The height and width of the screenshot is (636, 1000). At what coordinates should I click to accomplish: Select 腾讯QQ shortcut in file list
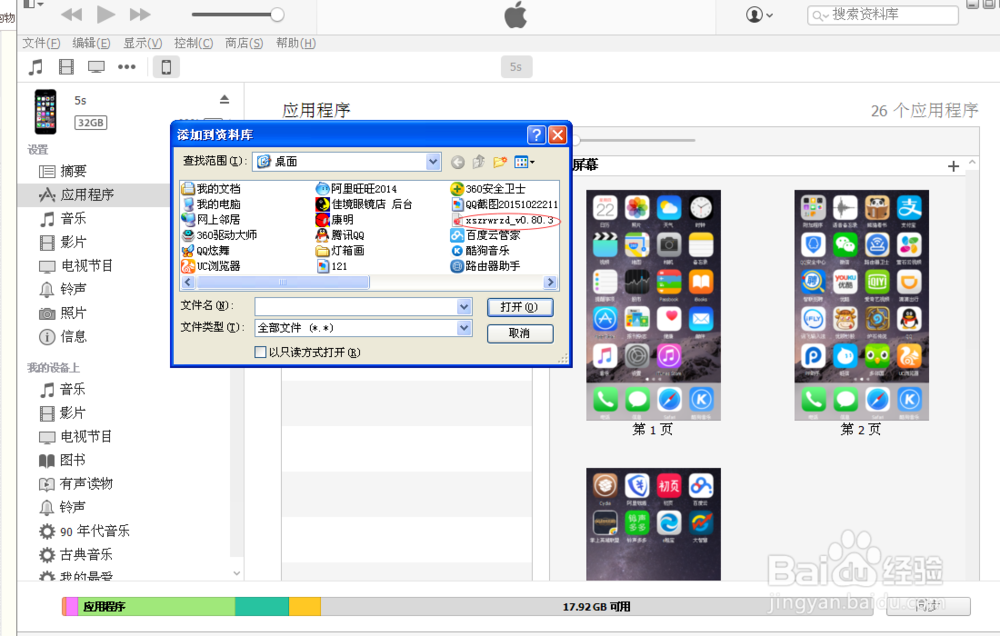pyautogui.click(x=341, y=235)
